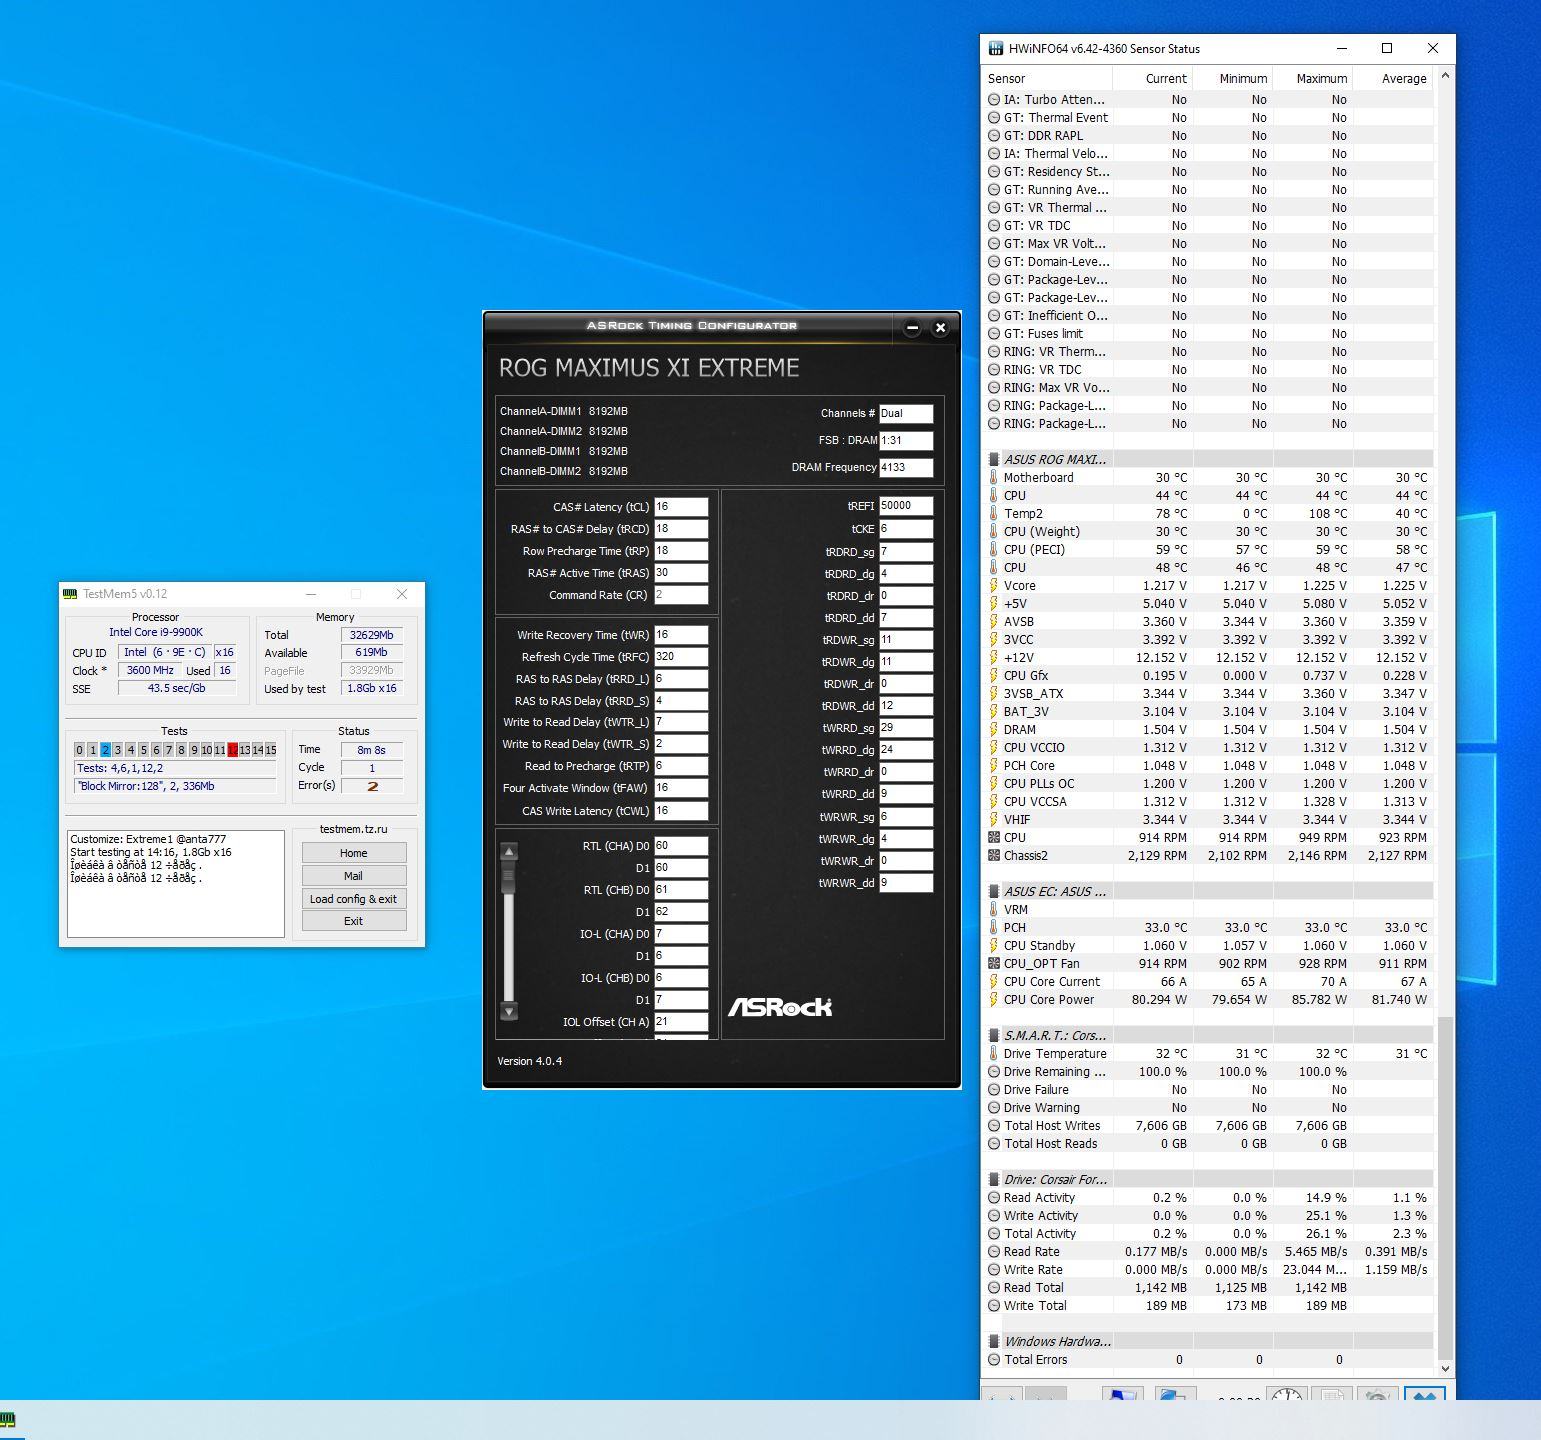Click the Command Rate (CR) field
The width and height of the screenshot is (1541, 1440).
tap(681, 595)
